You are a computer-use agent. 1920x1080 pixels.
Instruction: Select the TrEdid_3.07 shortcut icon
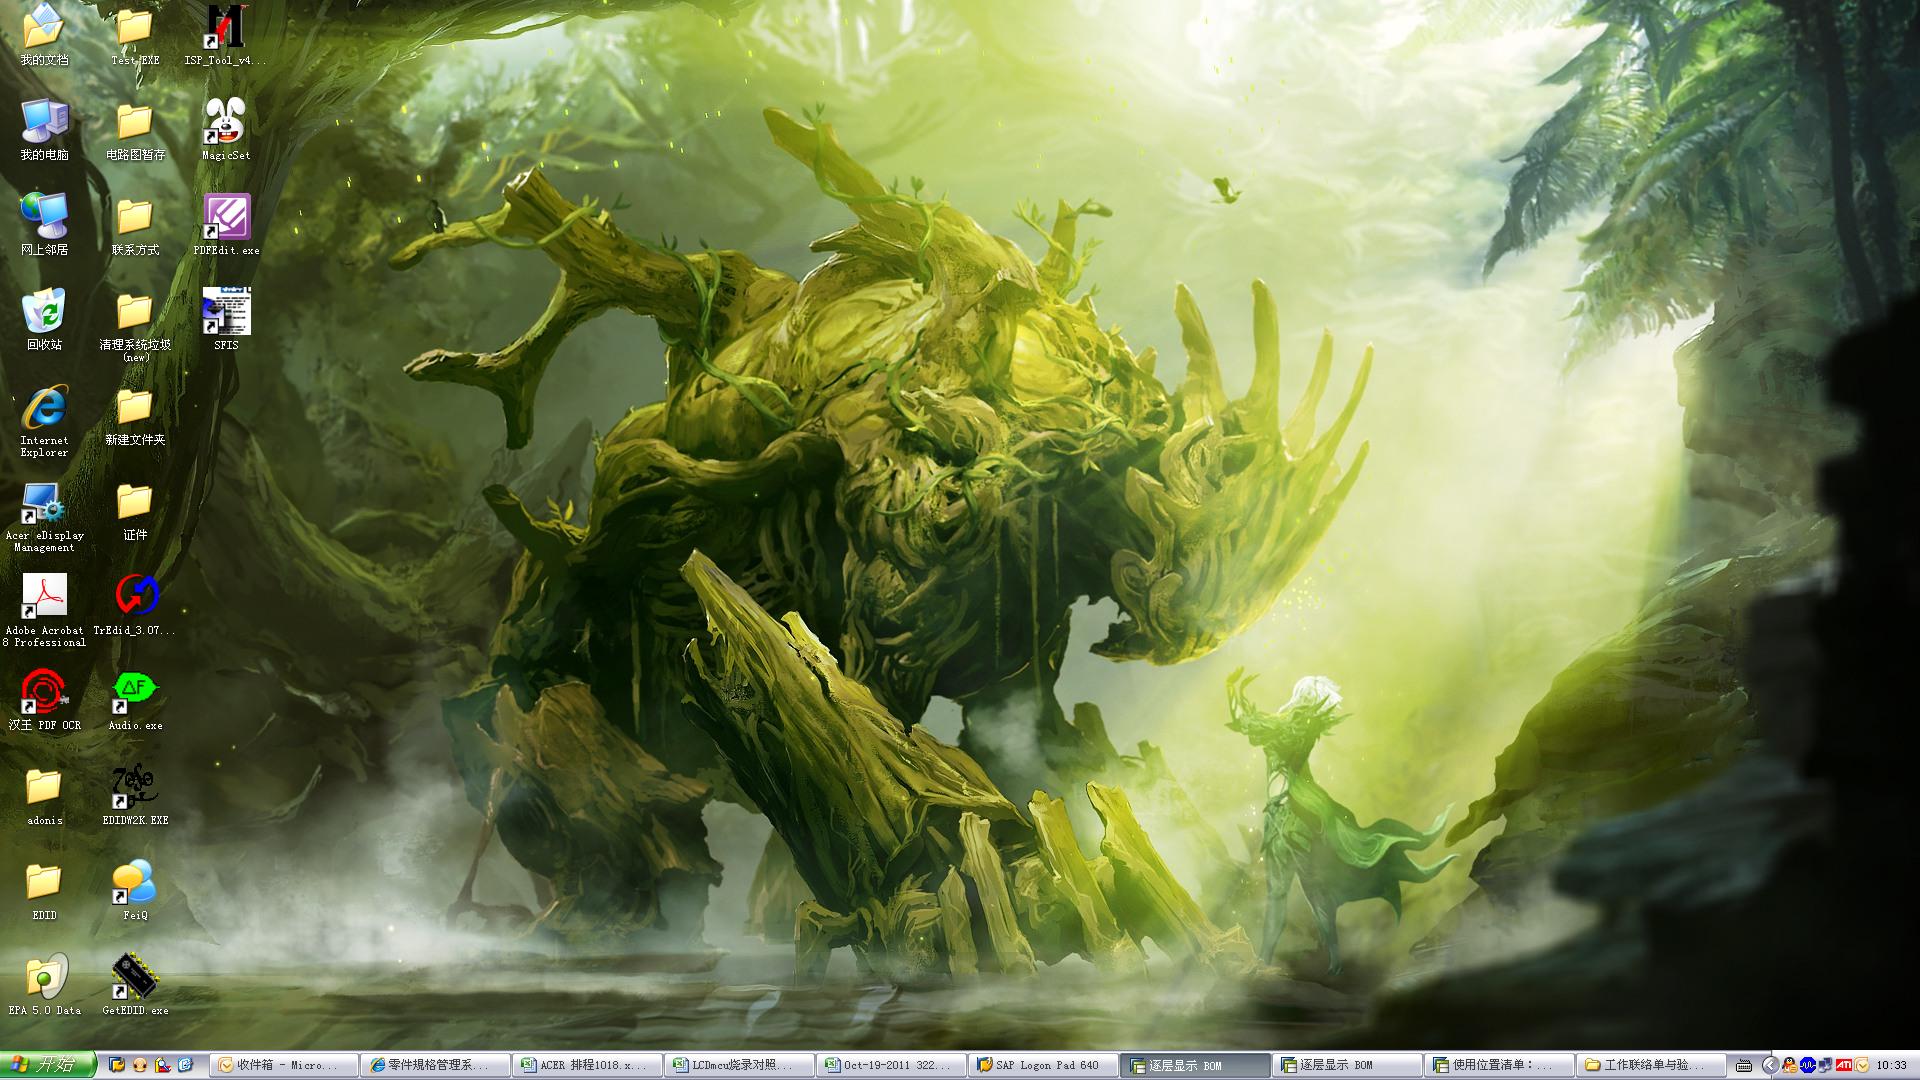(x=135, y=605)
